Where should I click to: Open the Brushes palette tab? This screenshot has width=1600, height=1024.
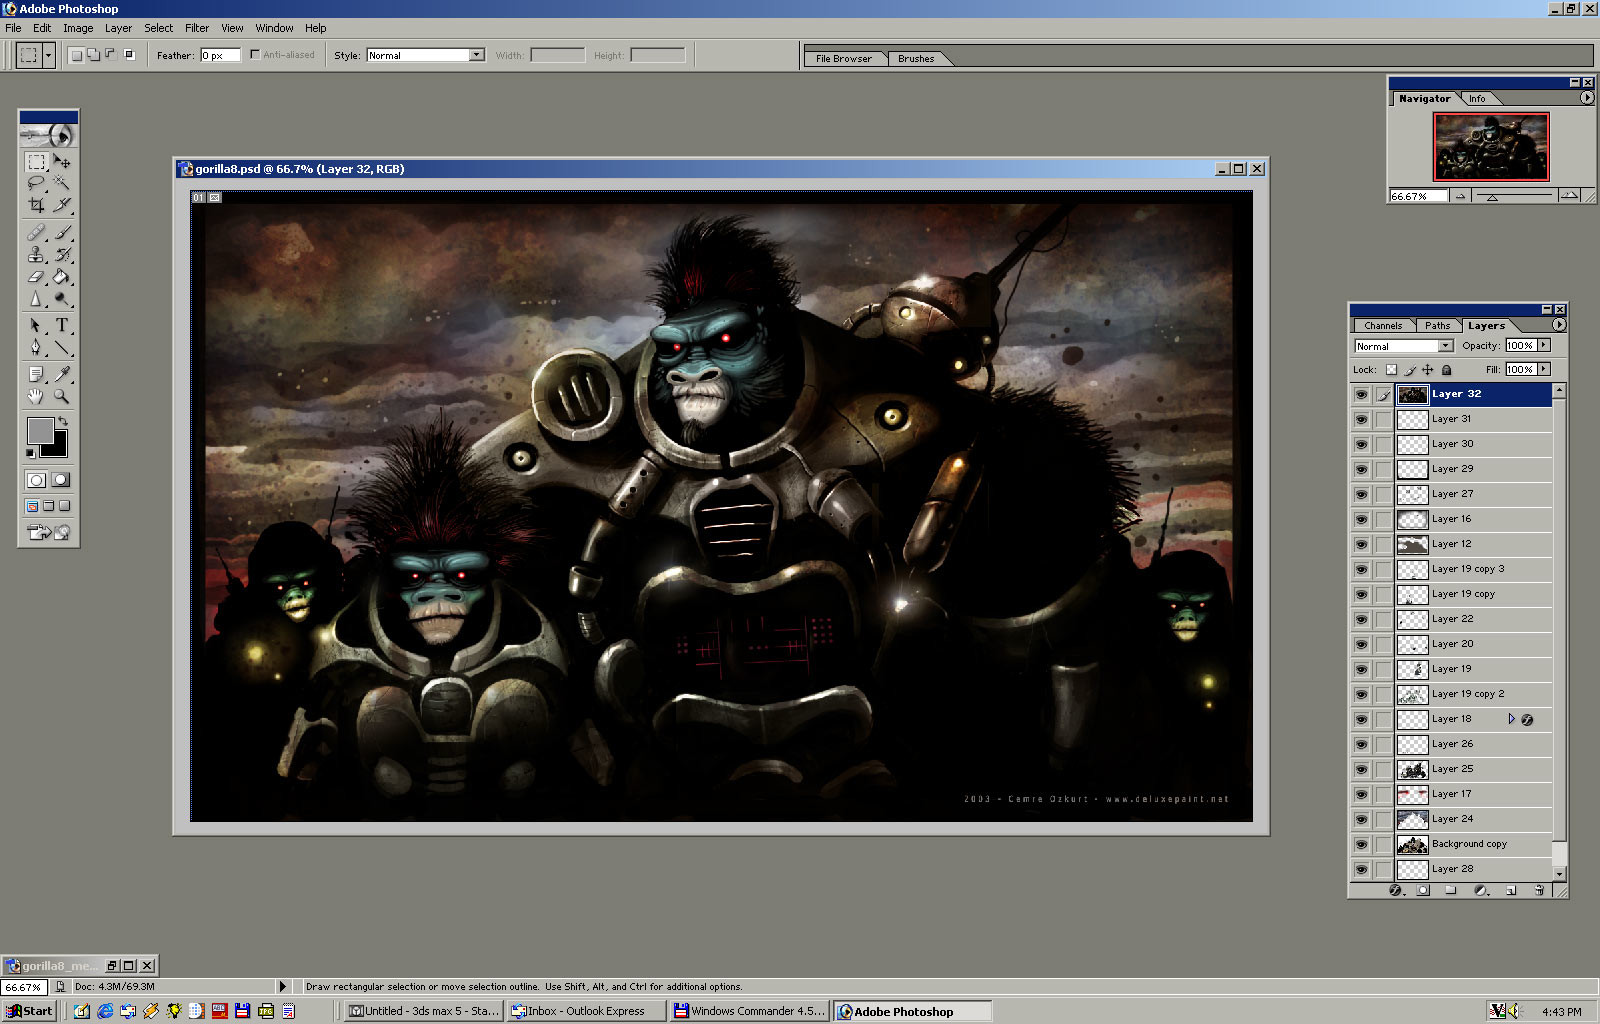pos(916,58)
